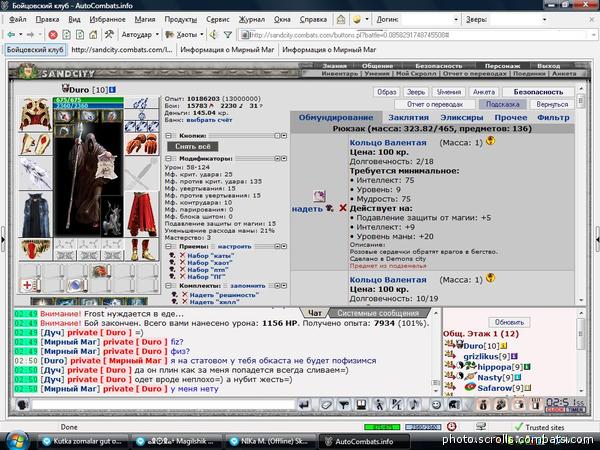
Task: Collapse the Модификаторы section
Action: (x=168, y=158)
